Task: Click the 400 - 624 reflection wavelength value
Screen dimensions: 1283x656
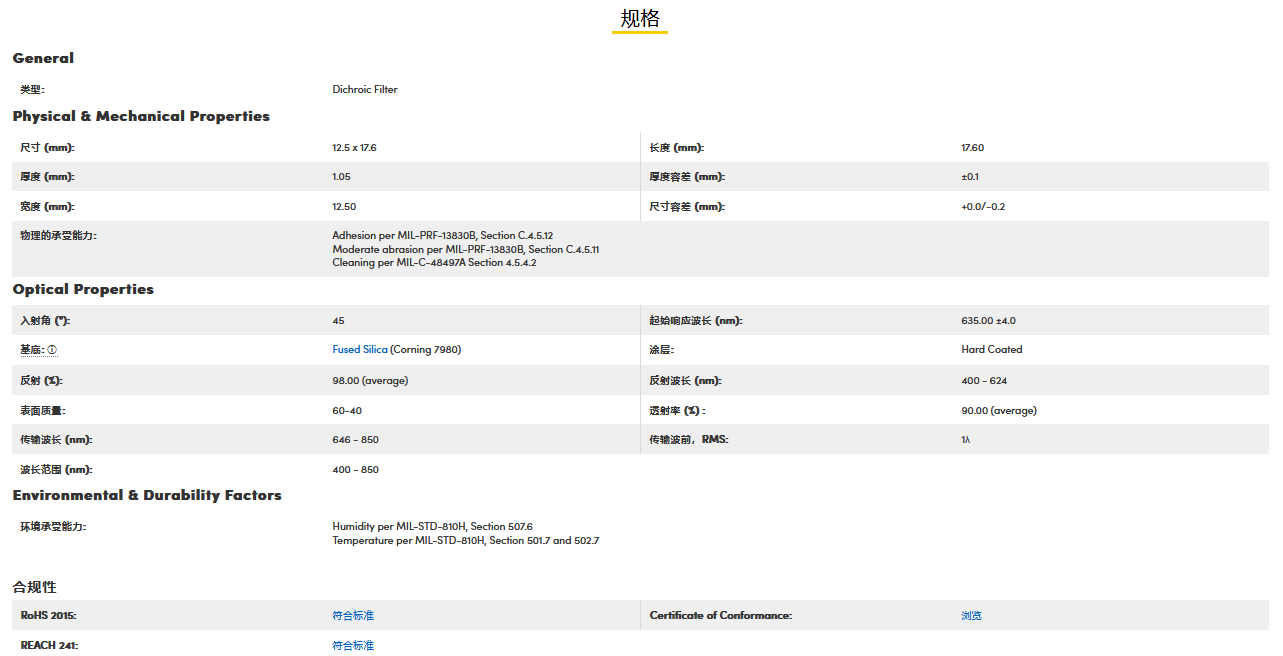Action: coord(984,381)
